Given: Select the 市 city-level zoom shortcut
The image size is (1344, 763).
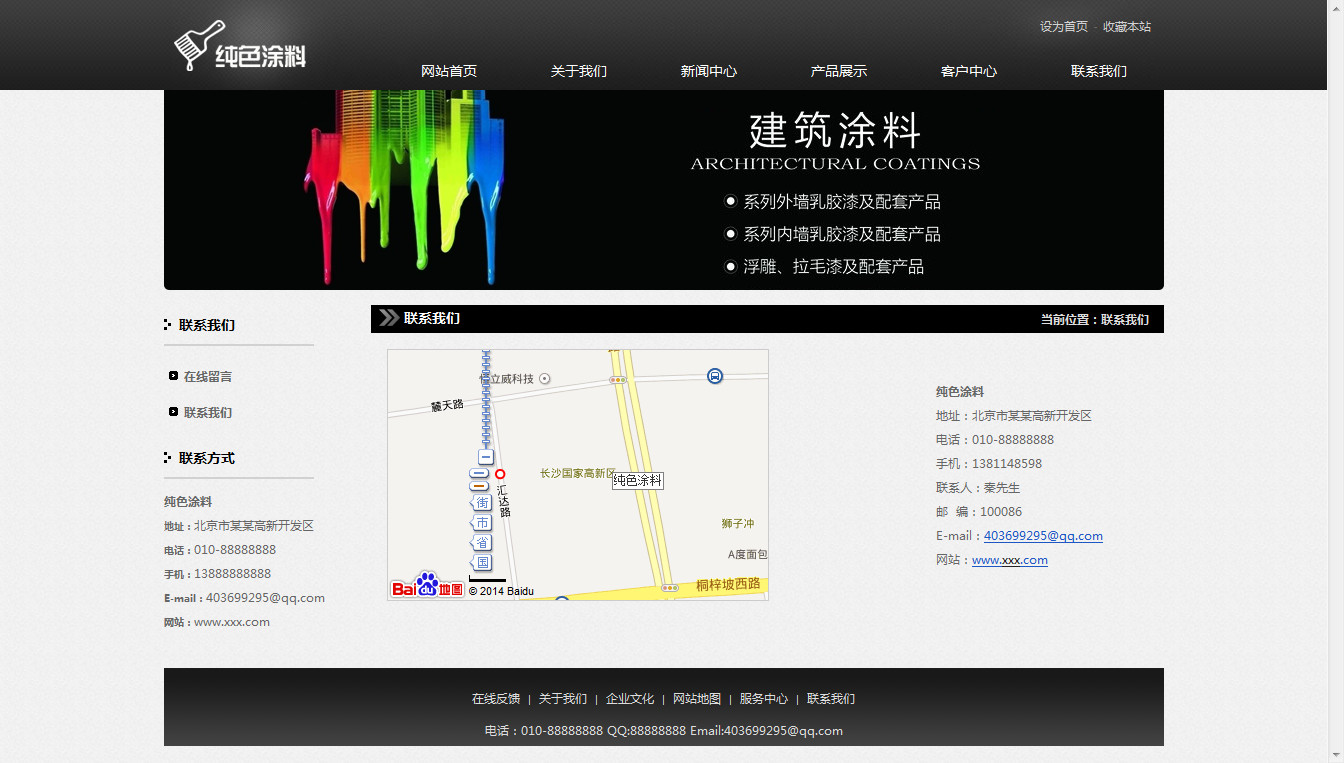Looking at the screenshot, I should pos(482,522).
